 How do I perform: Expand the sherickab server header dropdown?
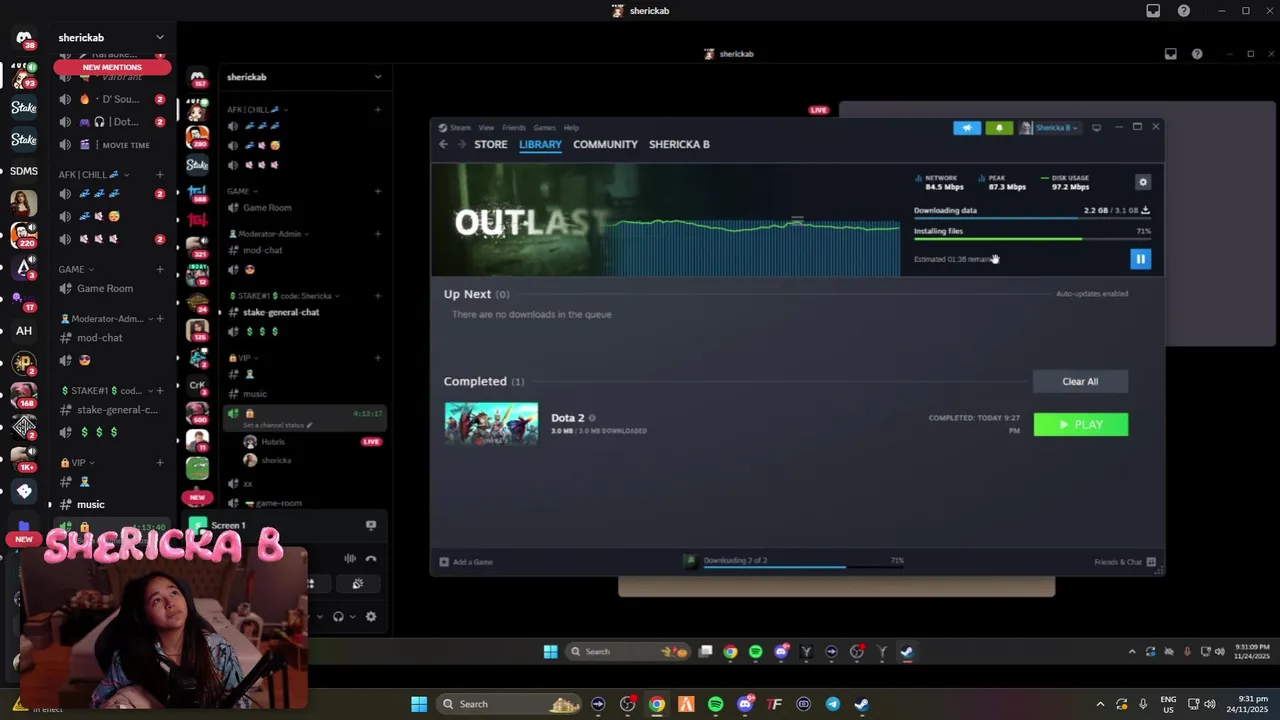(x=159, y=37)
